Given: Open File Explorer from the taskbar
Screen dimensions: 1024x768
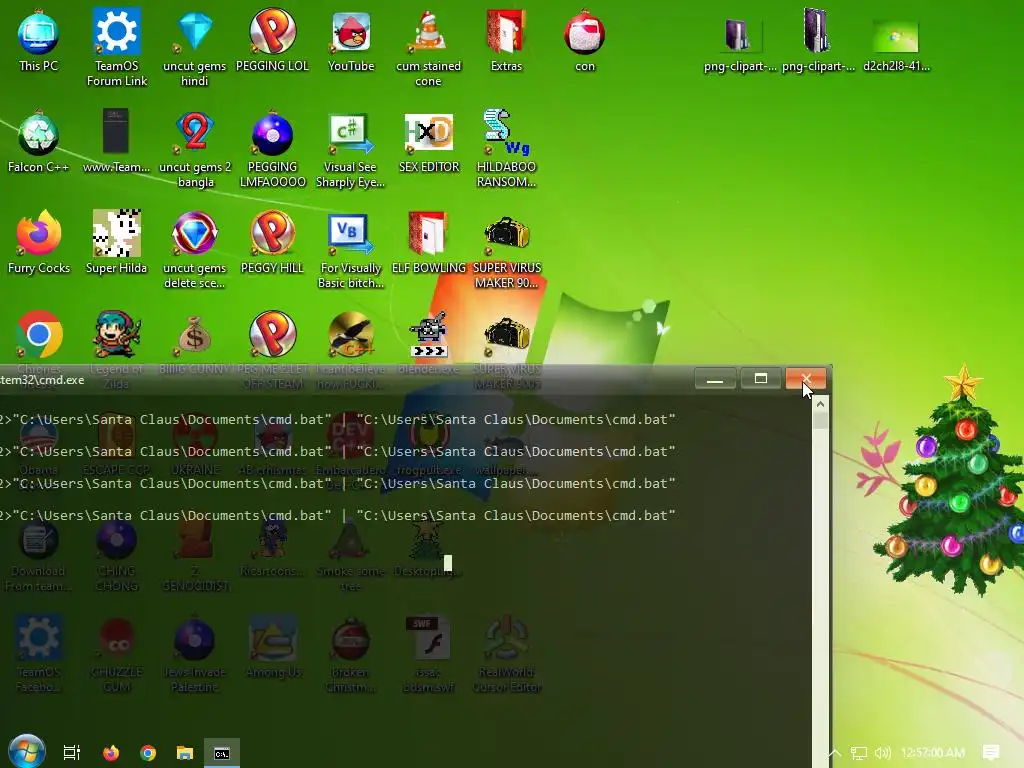Looking at the screenshot, I should [x=185, y=753].
